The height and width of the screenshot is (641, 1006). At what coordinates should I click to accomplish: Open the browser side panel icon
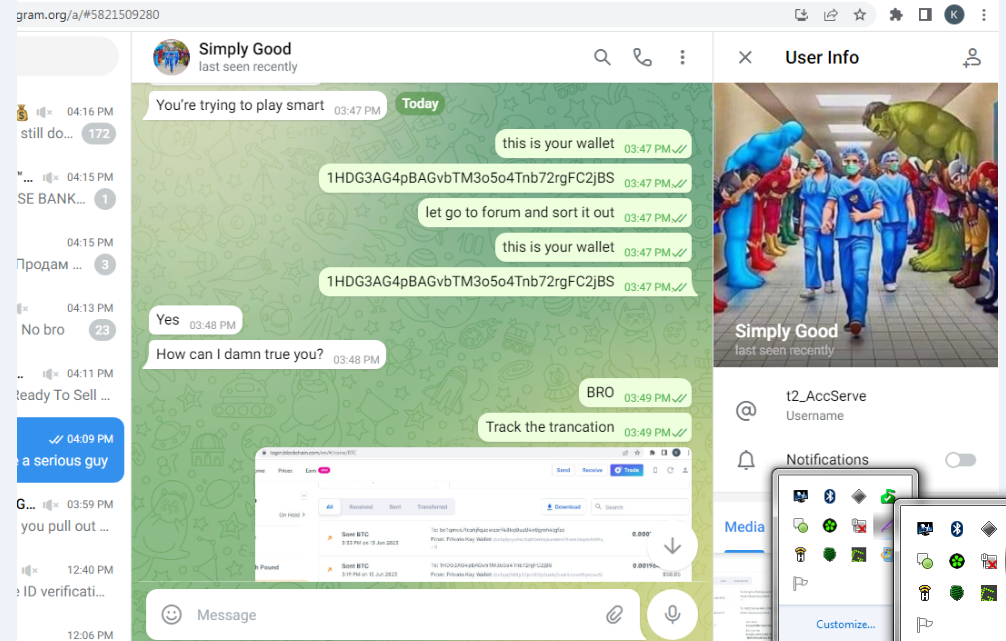click(925, 14)
